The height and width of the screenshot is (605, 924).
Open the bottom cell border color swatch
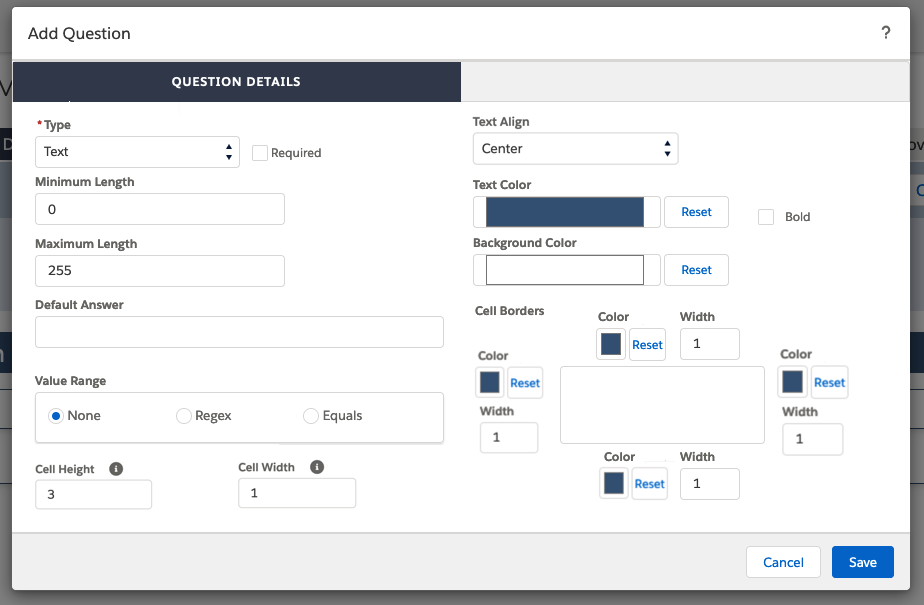point(614,483)
